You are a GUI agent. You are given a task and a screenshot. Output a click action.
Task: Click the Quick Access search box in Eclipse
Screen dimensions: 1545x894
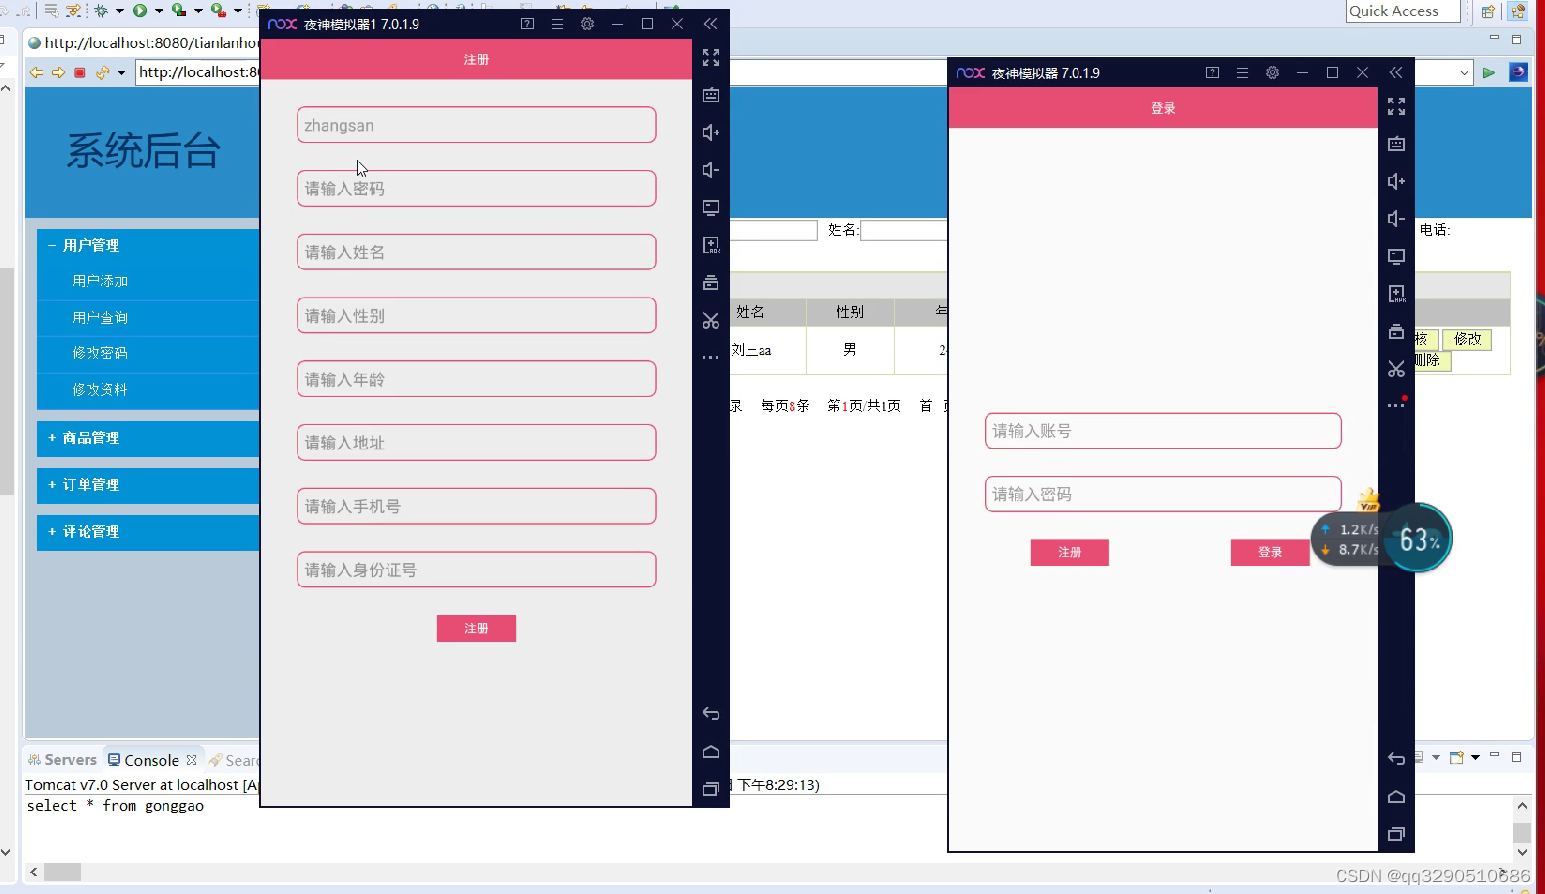tap(1404, 11)
